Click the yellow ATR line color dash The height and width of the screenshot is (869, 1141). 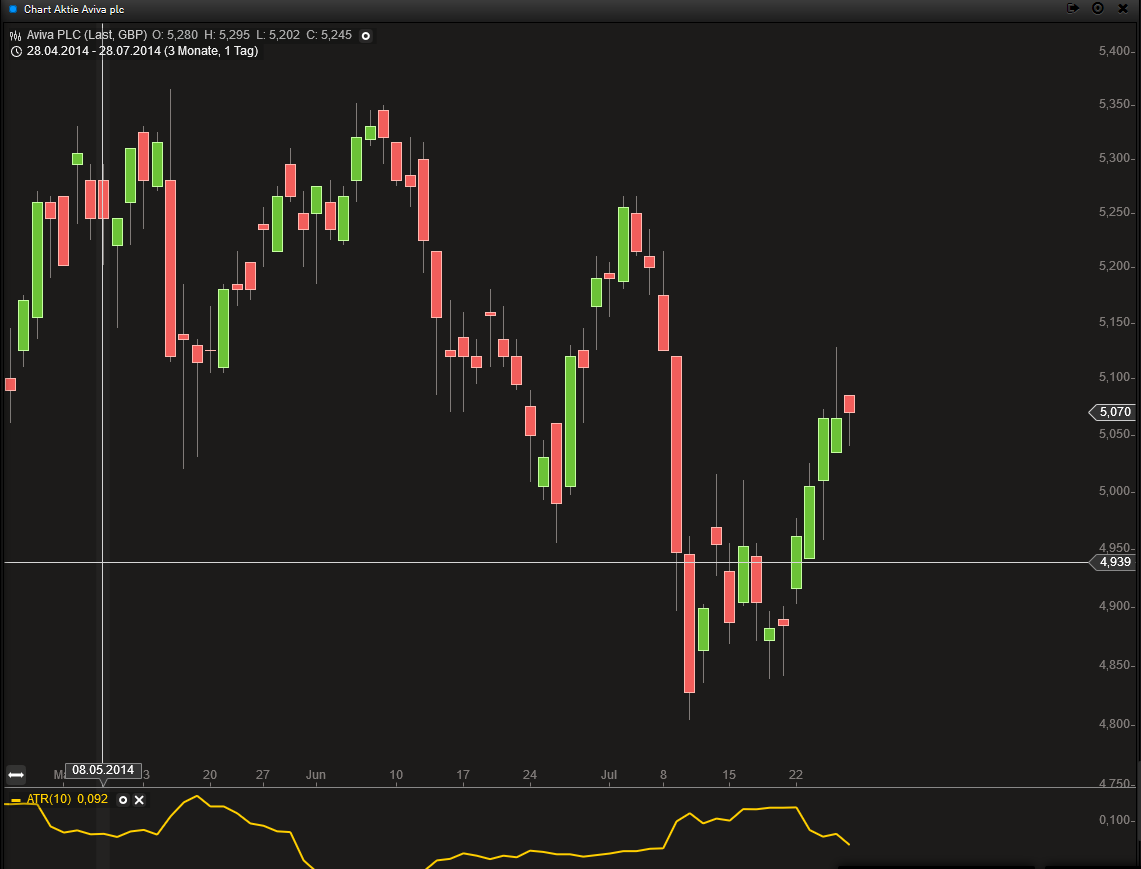(x=15, y=801)
